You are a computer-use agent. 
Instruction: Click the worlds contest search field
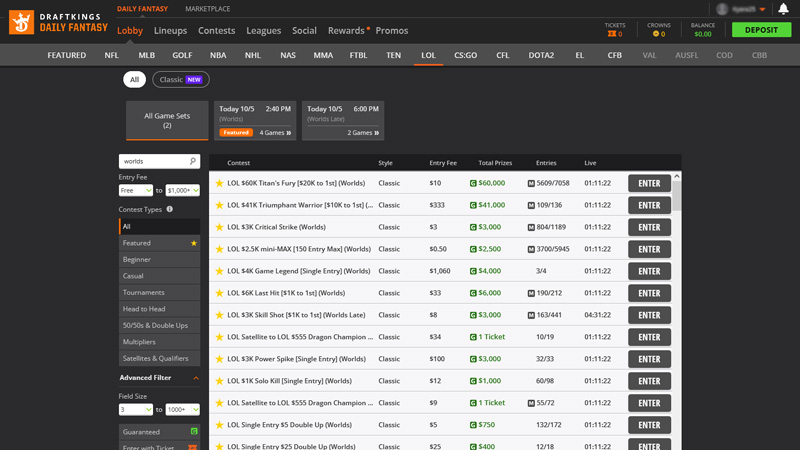(x=152, y=161)
